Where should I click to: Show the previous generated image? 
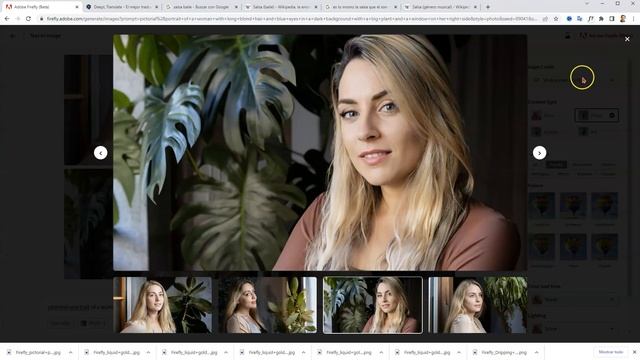[x=100, y=153]
